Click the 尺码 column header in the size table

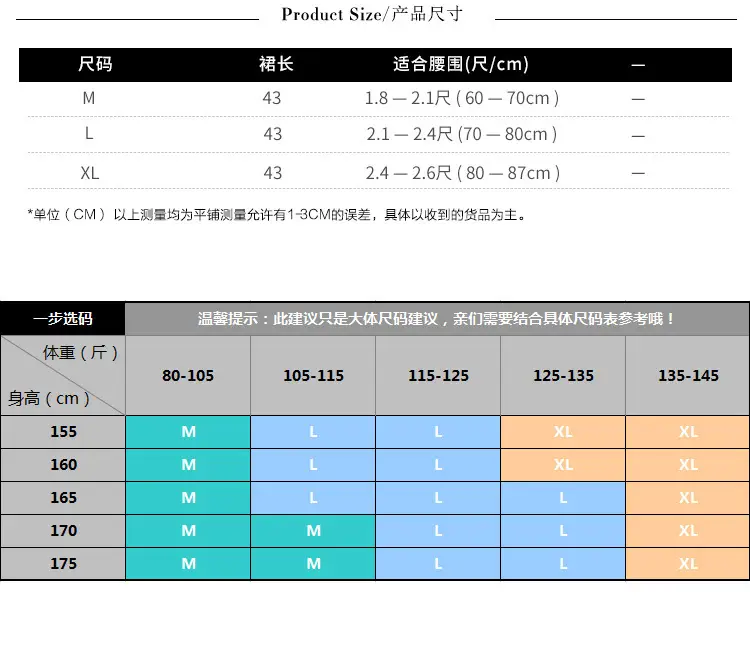pyautogui.click(x=95, y=64)
